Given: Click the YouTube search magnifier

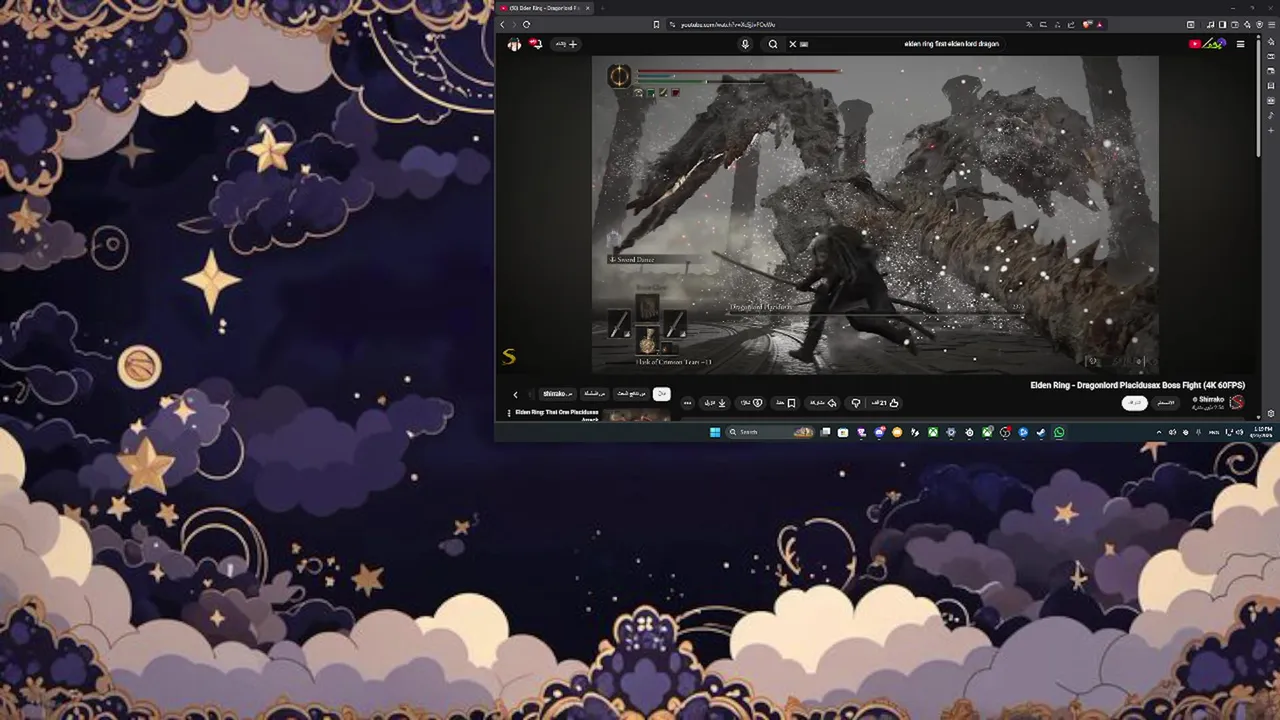Looking at the screenshot, I should (x=773, y=44).
